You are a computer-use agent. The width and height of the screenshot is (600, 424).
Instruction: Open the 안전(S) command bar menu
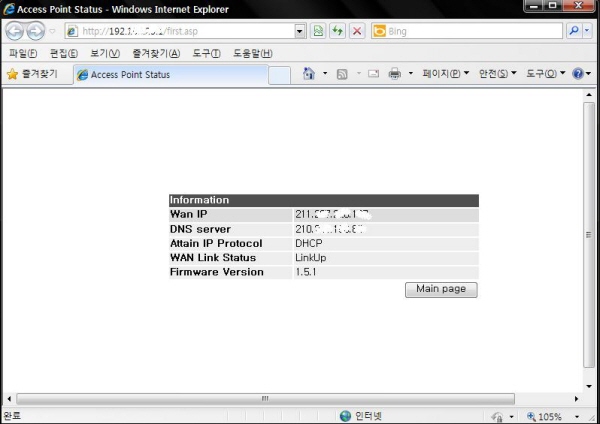[x=497, y=73]
